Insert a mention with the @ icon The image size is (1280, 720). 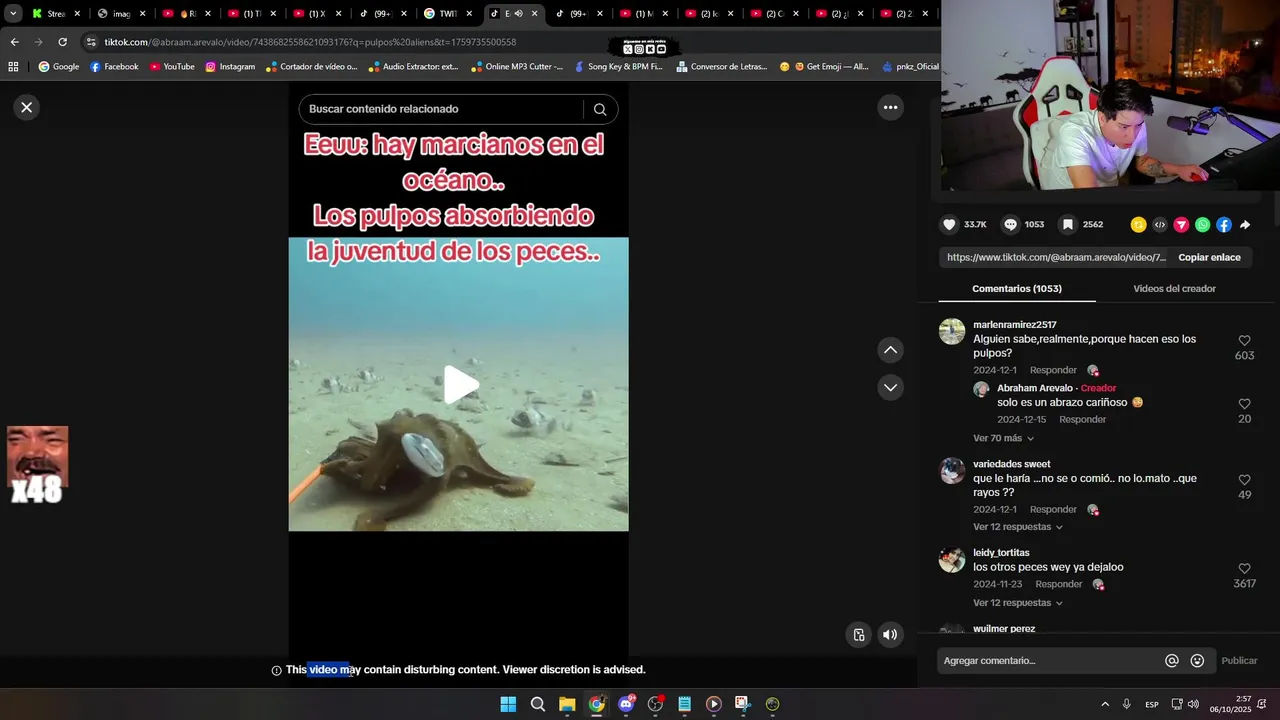coord(1172,661)
